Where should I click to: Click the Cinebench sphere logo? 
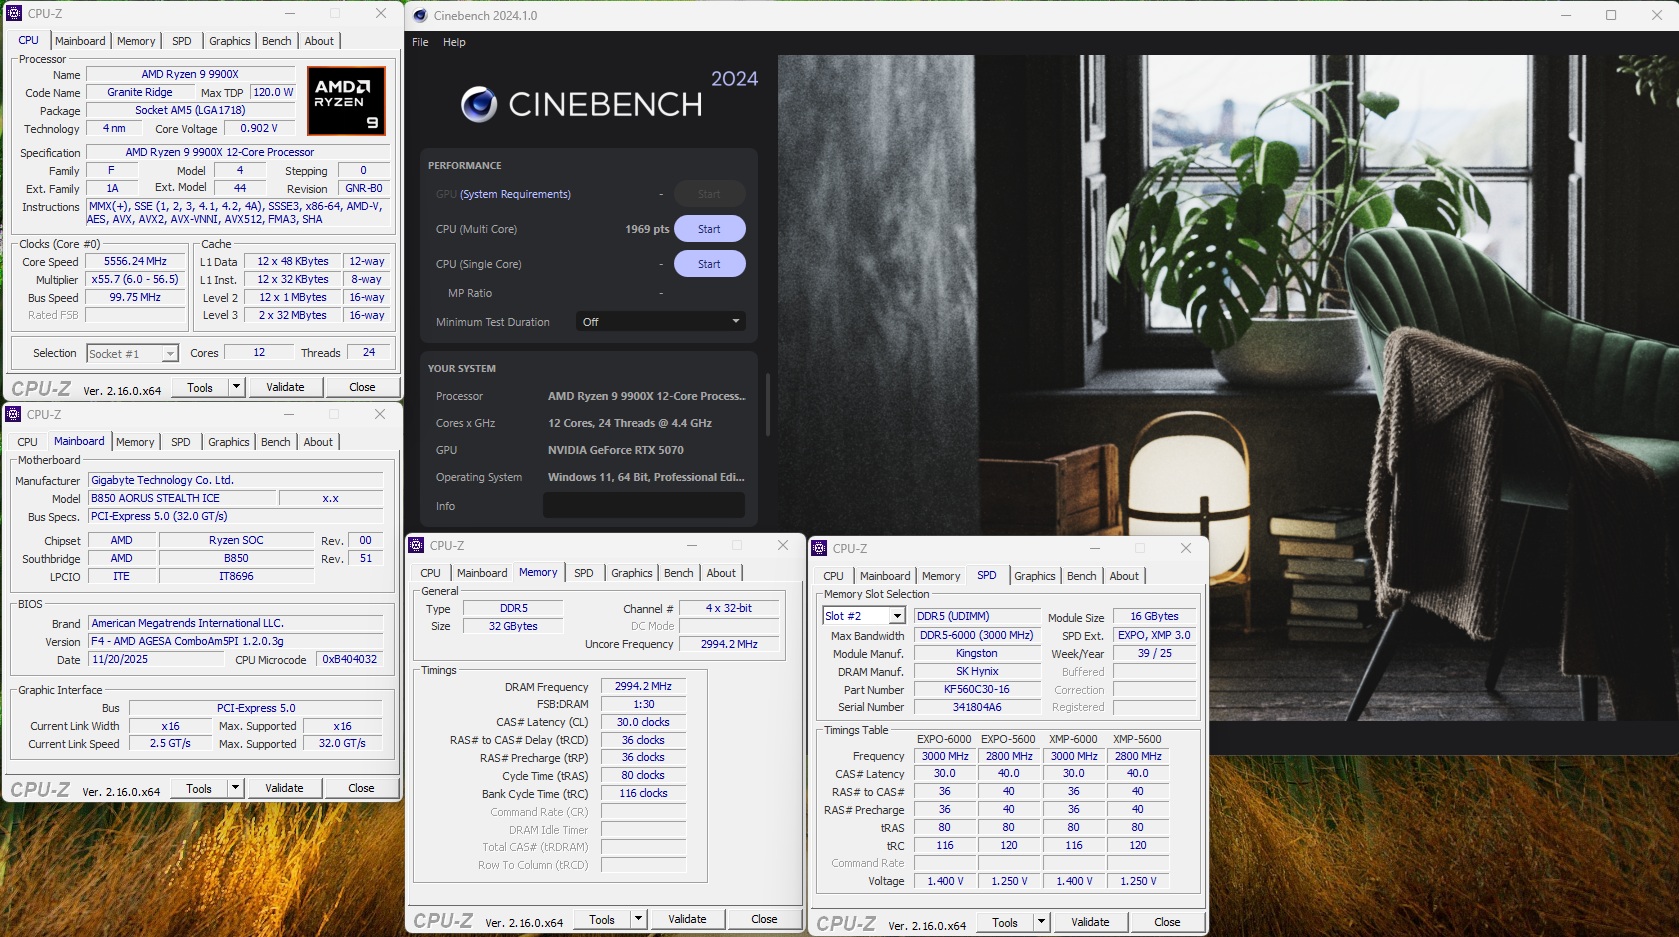click(479, 104)
